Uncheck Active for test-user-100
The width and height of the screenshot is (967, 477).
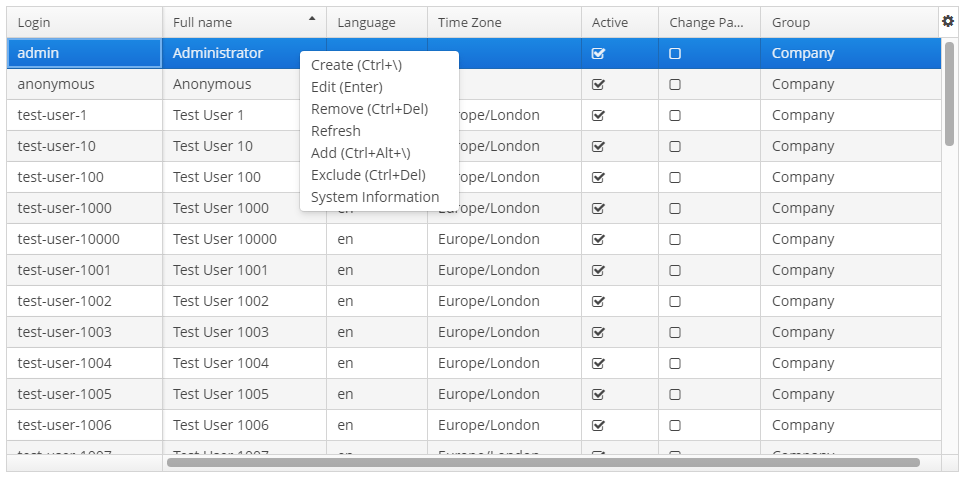point(599,178)
